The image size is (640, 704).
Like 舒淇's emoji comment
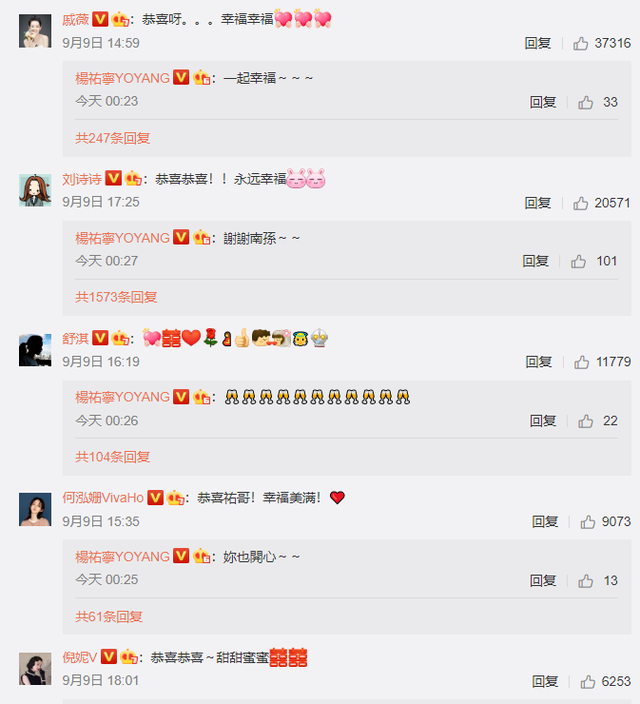click(x=582, y=362)
